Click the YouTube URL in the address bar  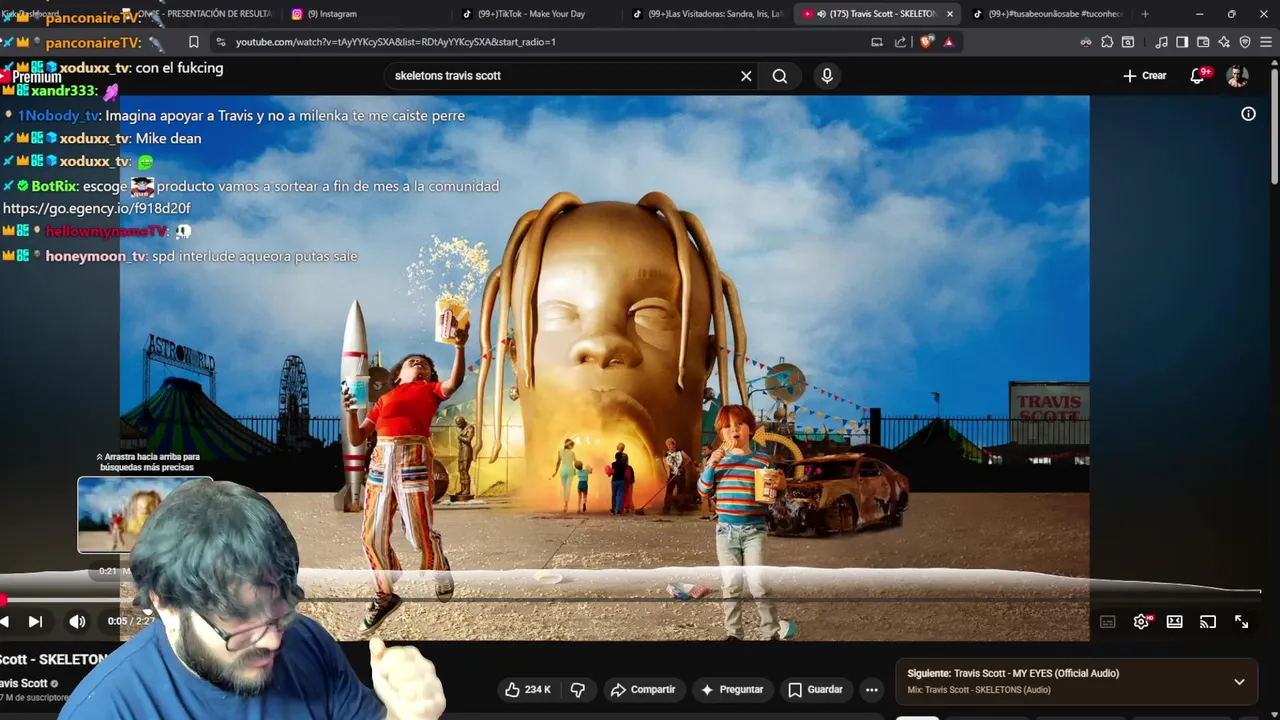click(x=395, y=42)
